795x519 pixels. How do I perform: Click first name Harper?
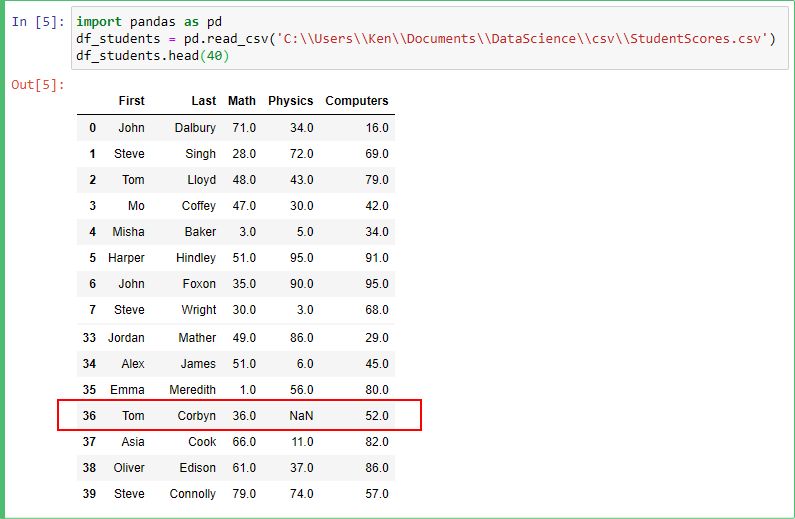126,258
